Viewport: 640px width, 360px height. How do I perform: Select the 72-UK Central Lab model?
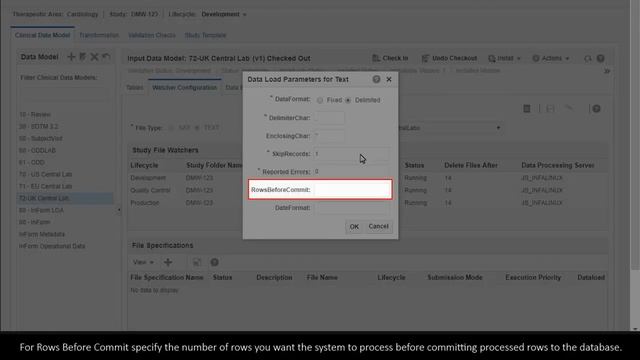(x=65, y=198)
